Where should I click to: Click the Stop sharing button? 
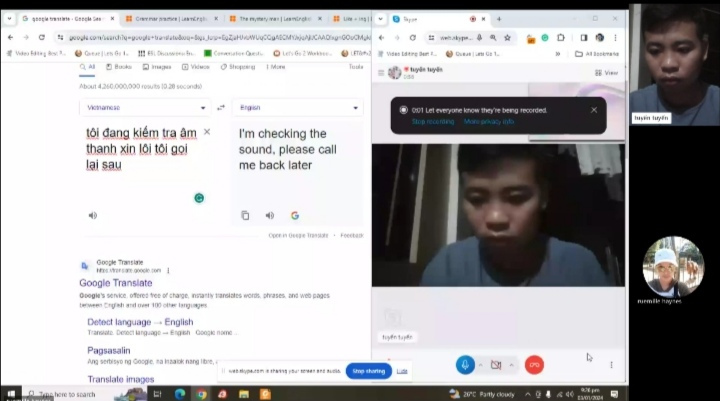[x=368, y=371]
